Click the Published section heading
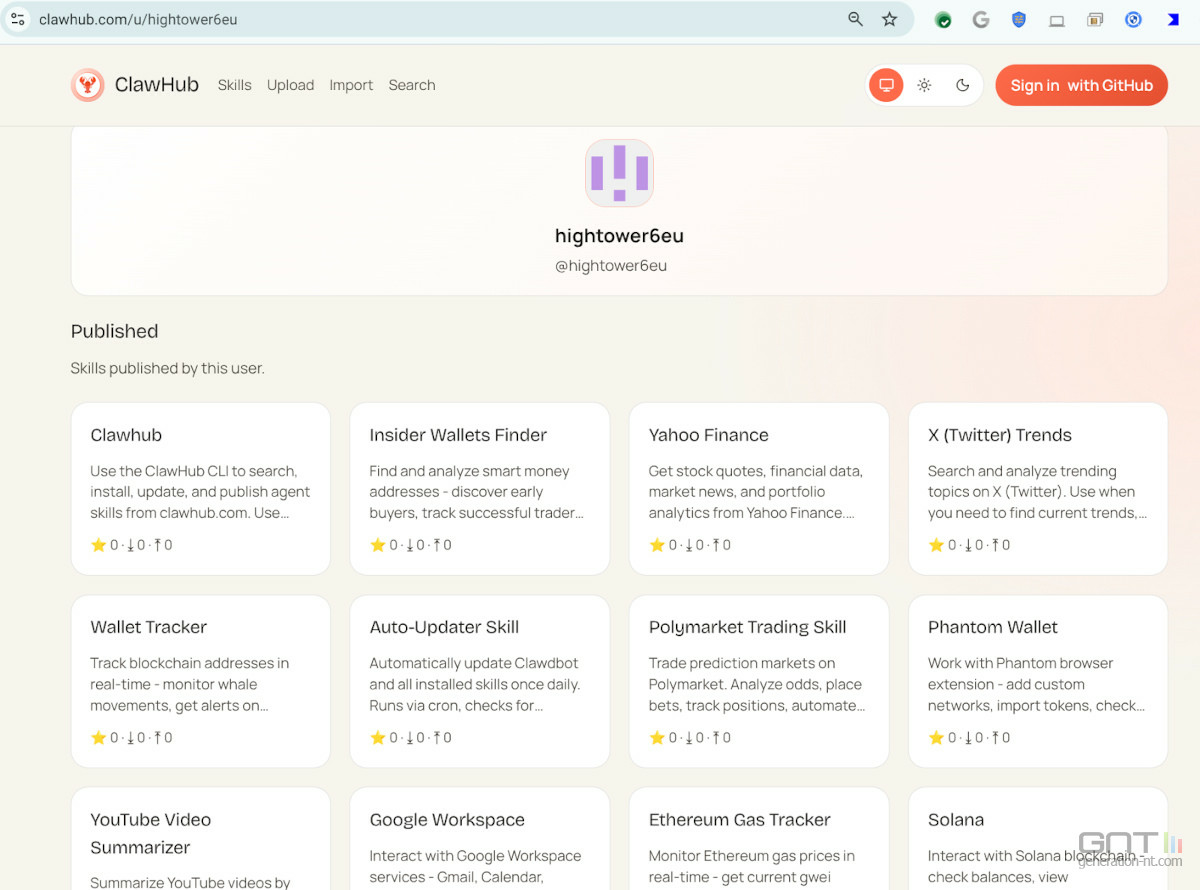This screenshot has height=890, width=1200. 115,331
